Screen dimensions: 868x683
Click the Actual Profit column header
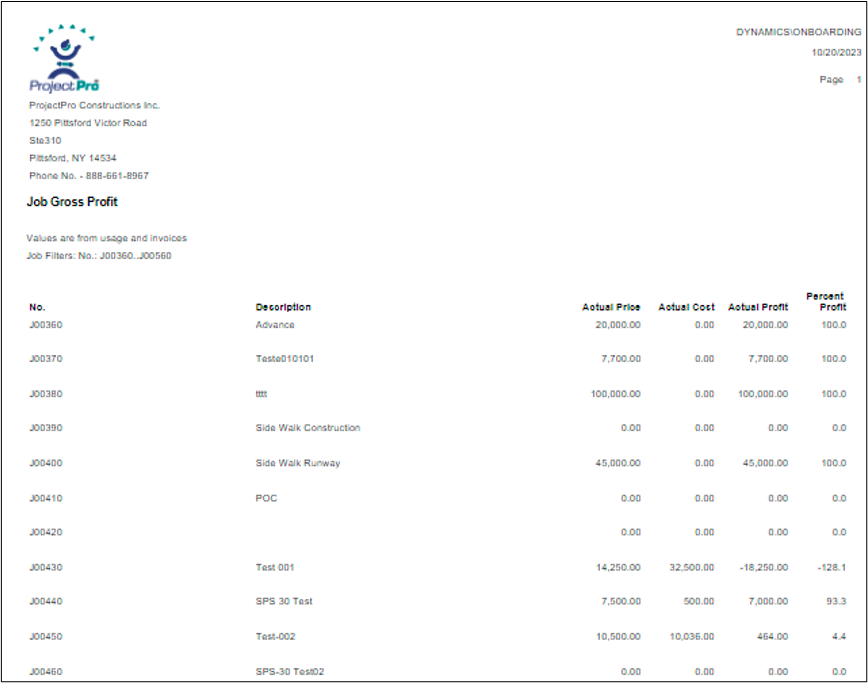point(758,307)
